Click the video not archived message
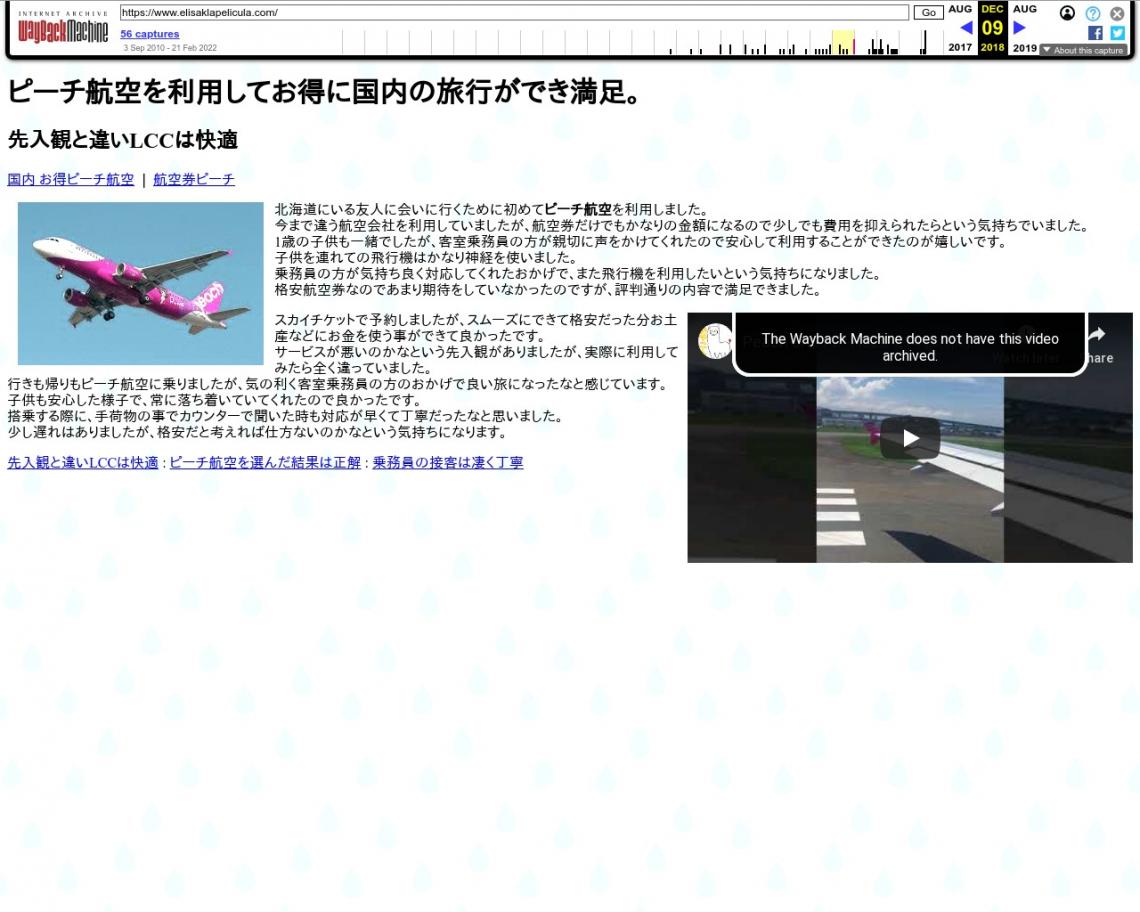This screenshot has width=1140, height=912. 910,347
